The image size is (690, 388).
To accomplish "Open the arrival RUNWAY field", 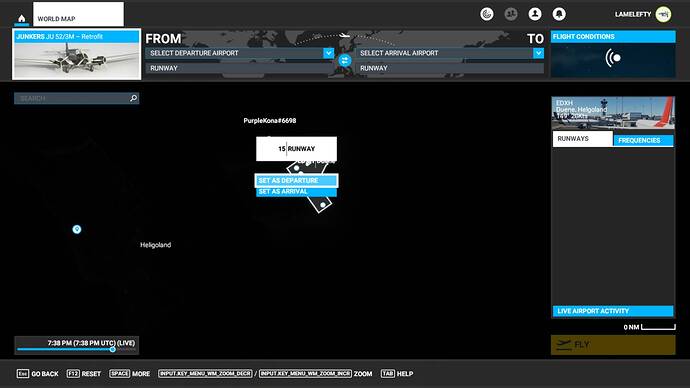I will (450, 68).
